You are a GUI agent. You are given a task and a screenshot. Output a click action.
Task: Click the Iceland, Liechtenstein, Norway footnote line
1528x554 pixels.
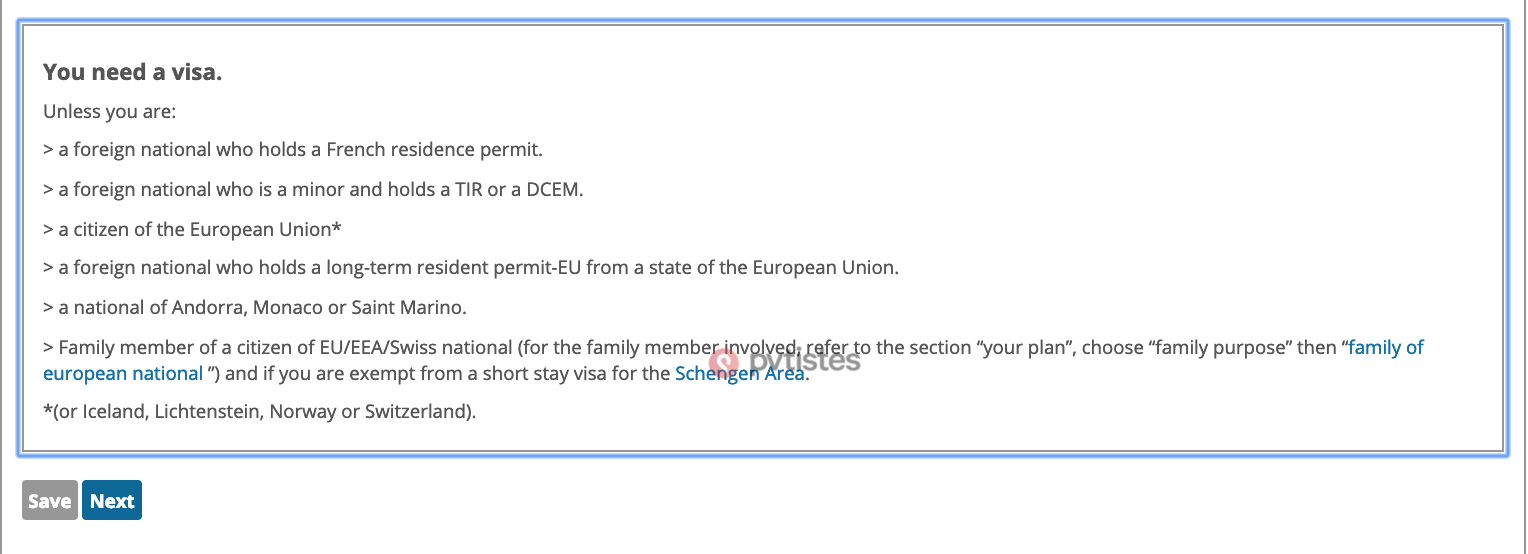click(260, 411)
